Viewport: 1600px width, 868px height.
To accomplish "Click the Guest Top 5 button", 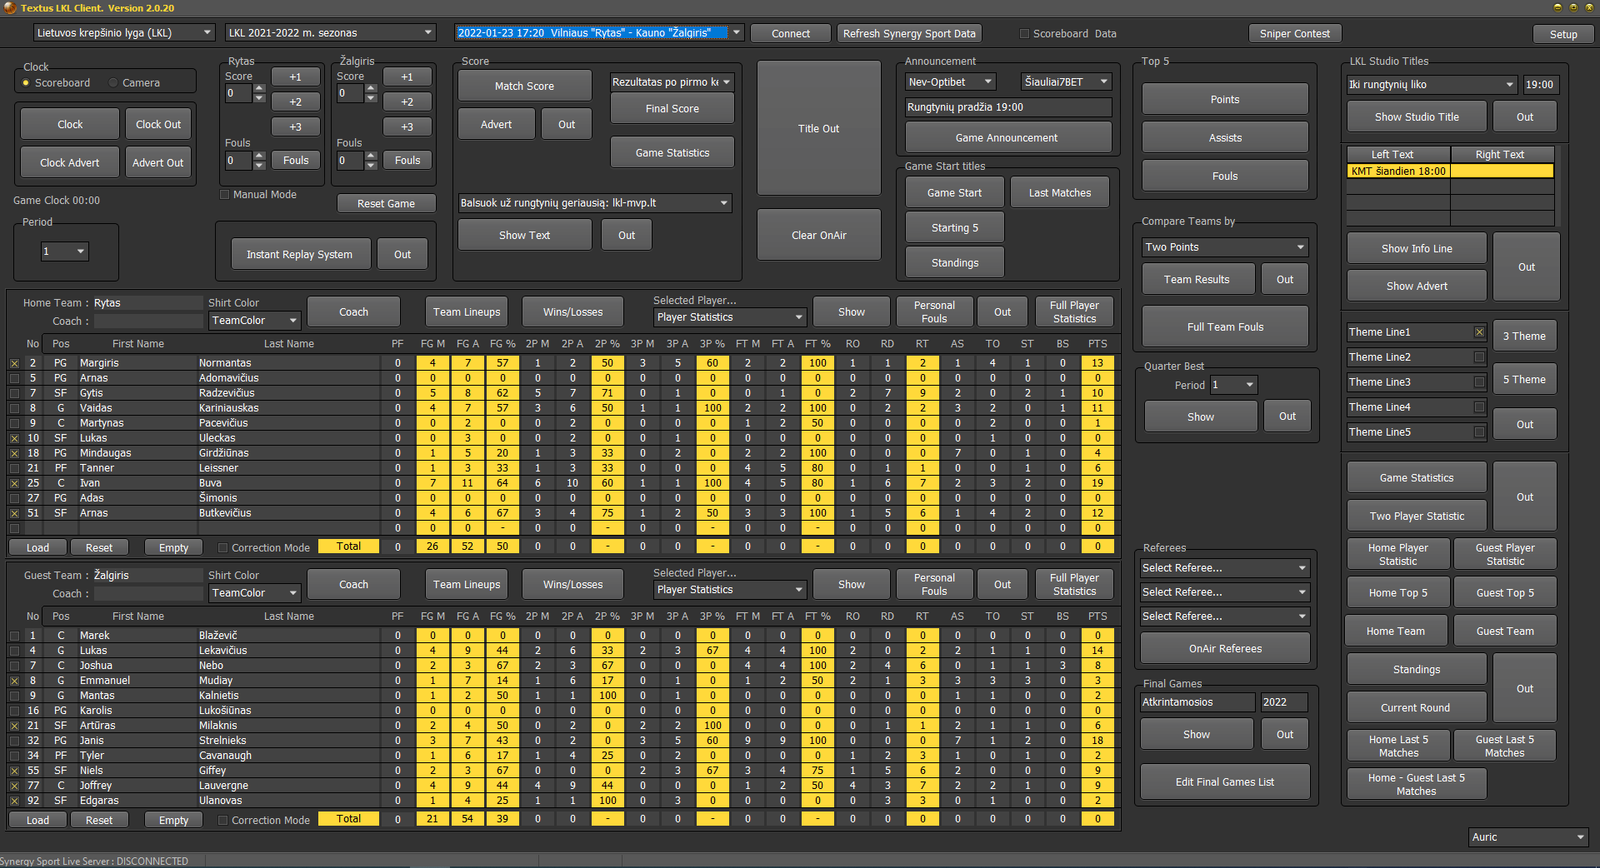I will pos(1505,593).
